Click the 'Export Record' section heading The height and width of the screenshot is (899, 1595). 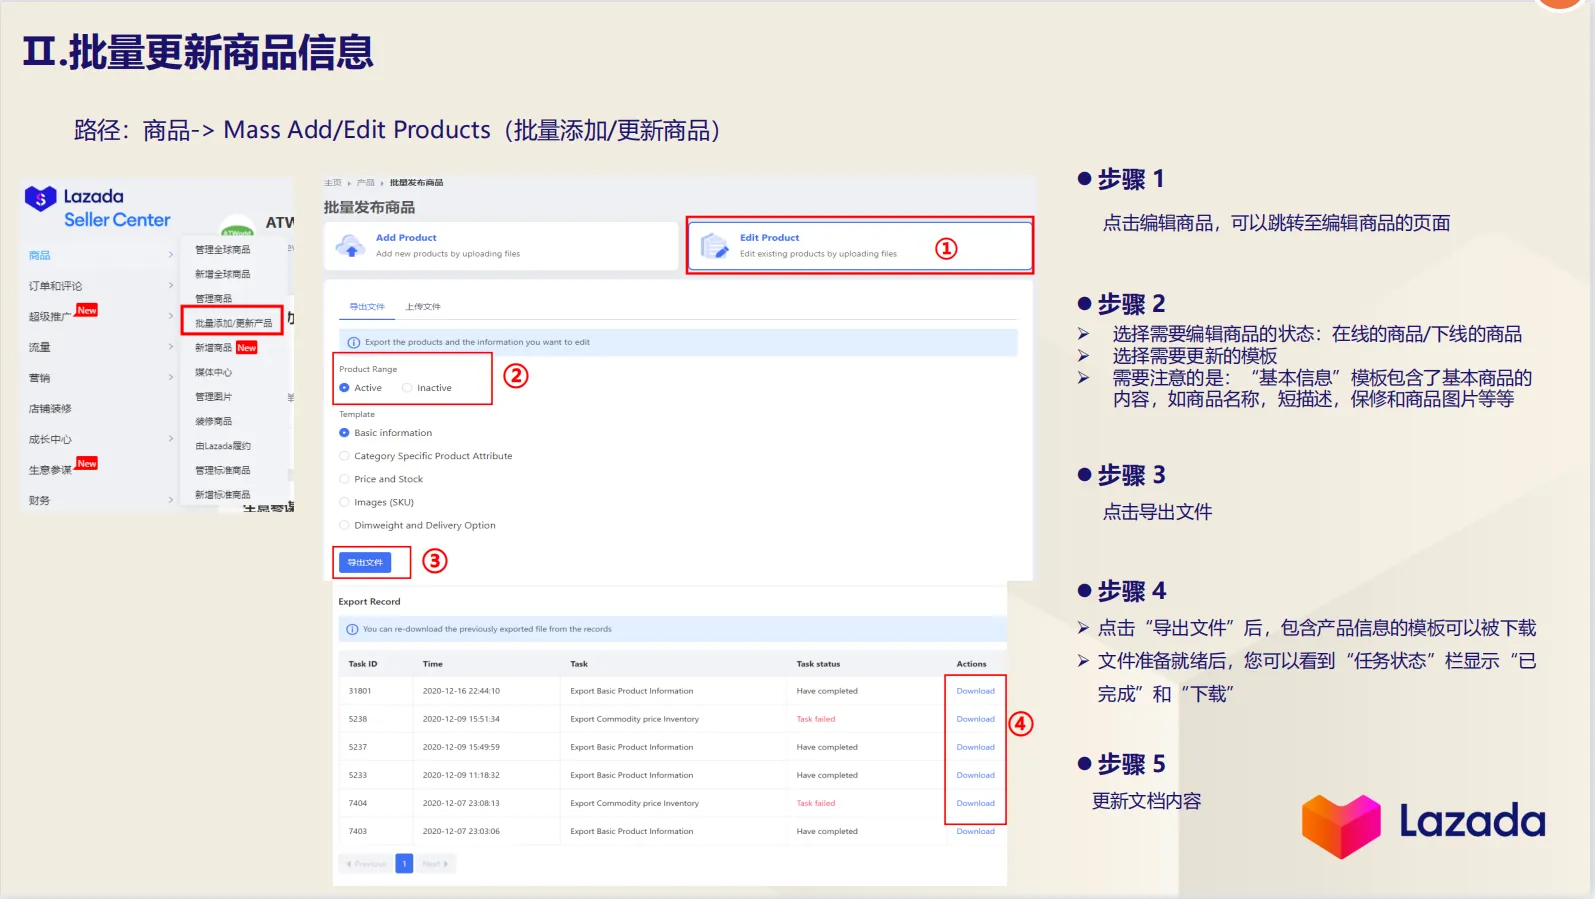[x=369, y=602]
